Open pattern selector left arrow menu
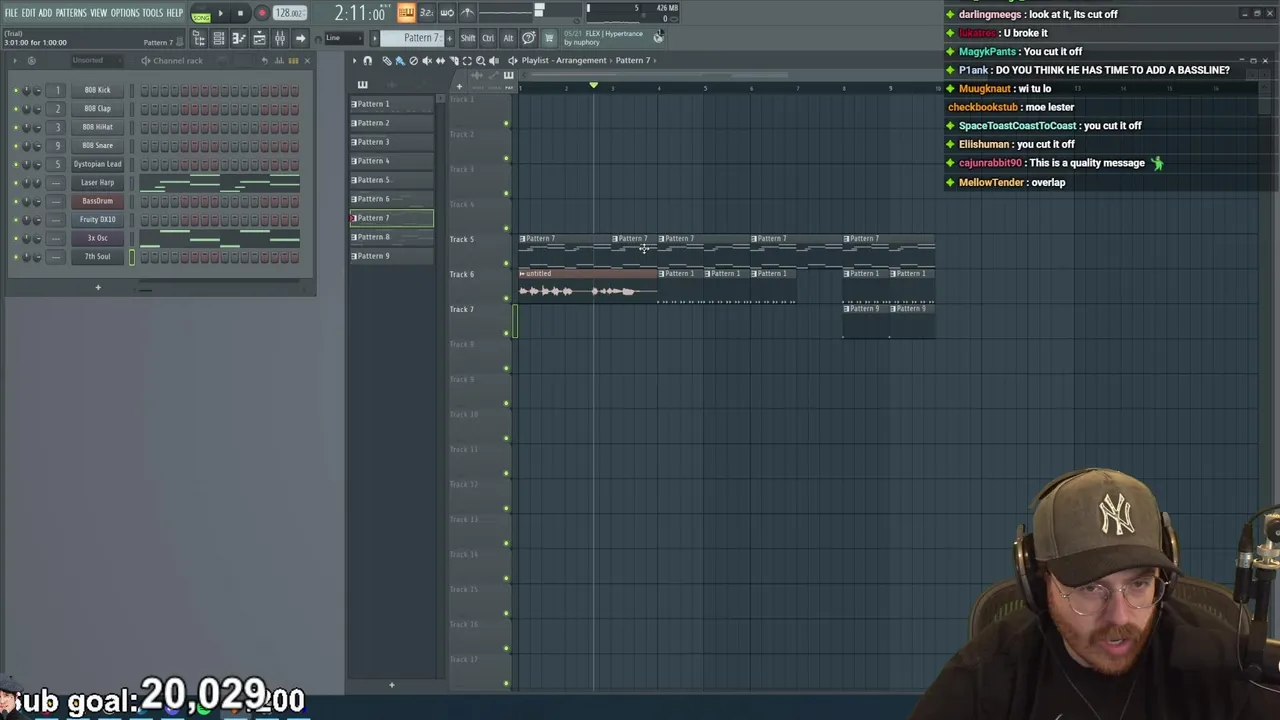Image resolution: width=1280 pixels, height=720 pixels. click(x=375, y=38)
